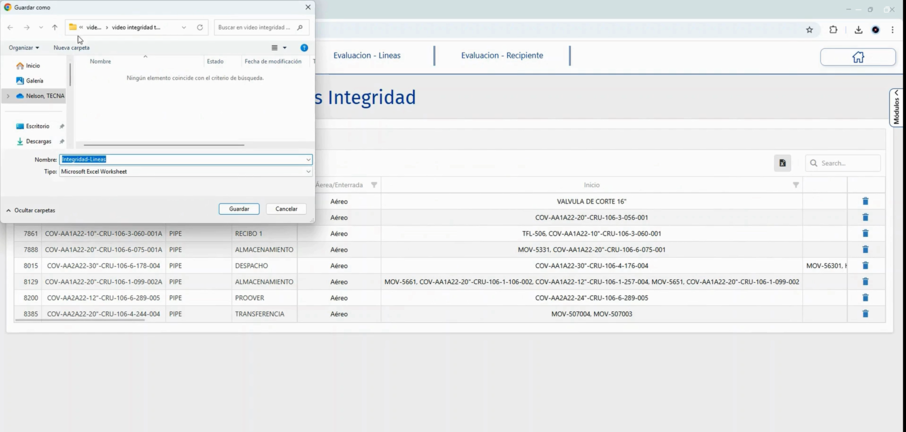Bookmark this page with star icon
Viewport: 906px width, 432px height.
[809, 30]
